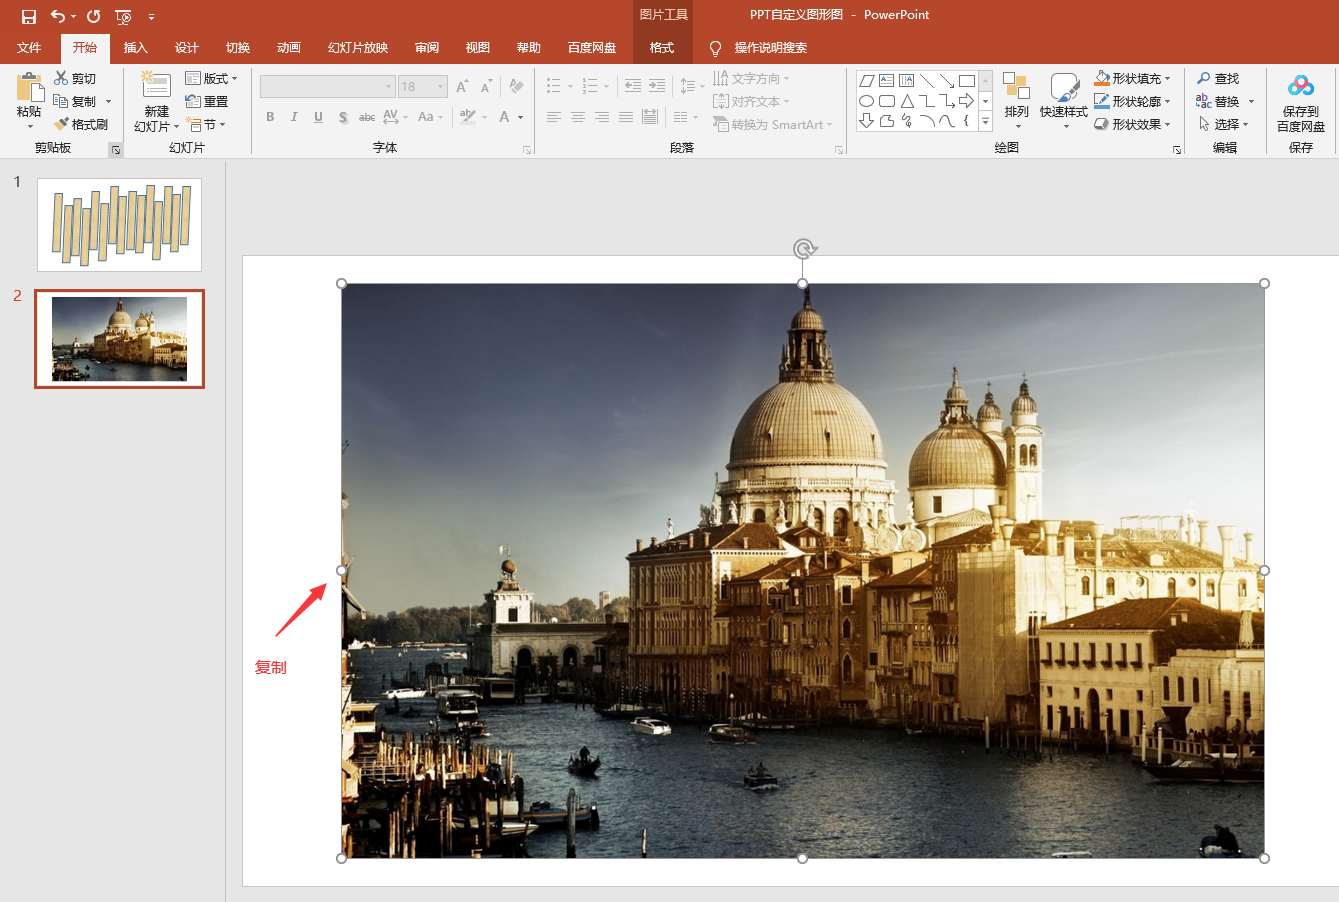
Task: Click the Save to Baidu Netdisk icon
Action: click(x=1300, y=87)
